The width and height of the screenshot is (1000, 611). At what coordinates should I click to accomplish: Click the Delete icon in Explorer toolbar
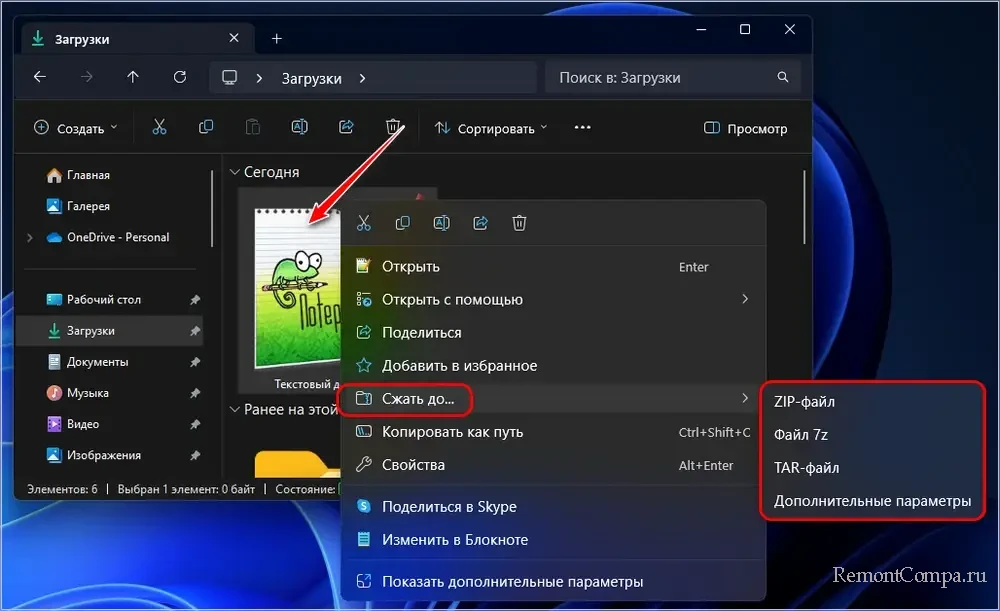click(393, 127)
